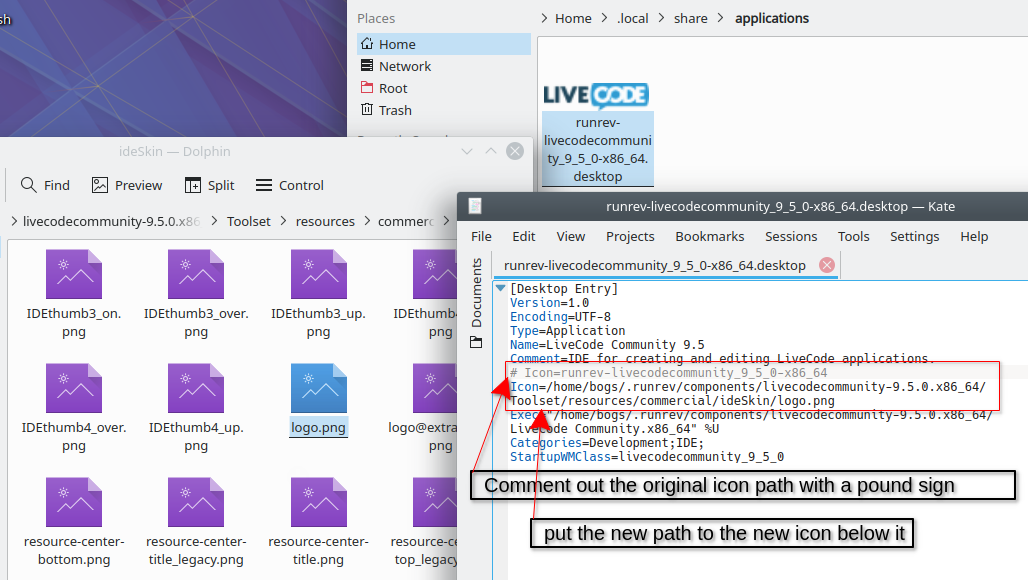Open the Help menu in Kate
Image resolution: width=1028 pixels, height=580 pixels.
coord(974,237)
